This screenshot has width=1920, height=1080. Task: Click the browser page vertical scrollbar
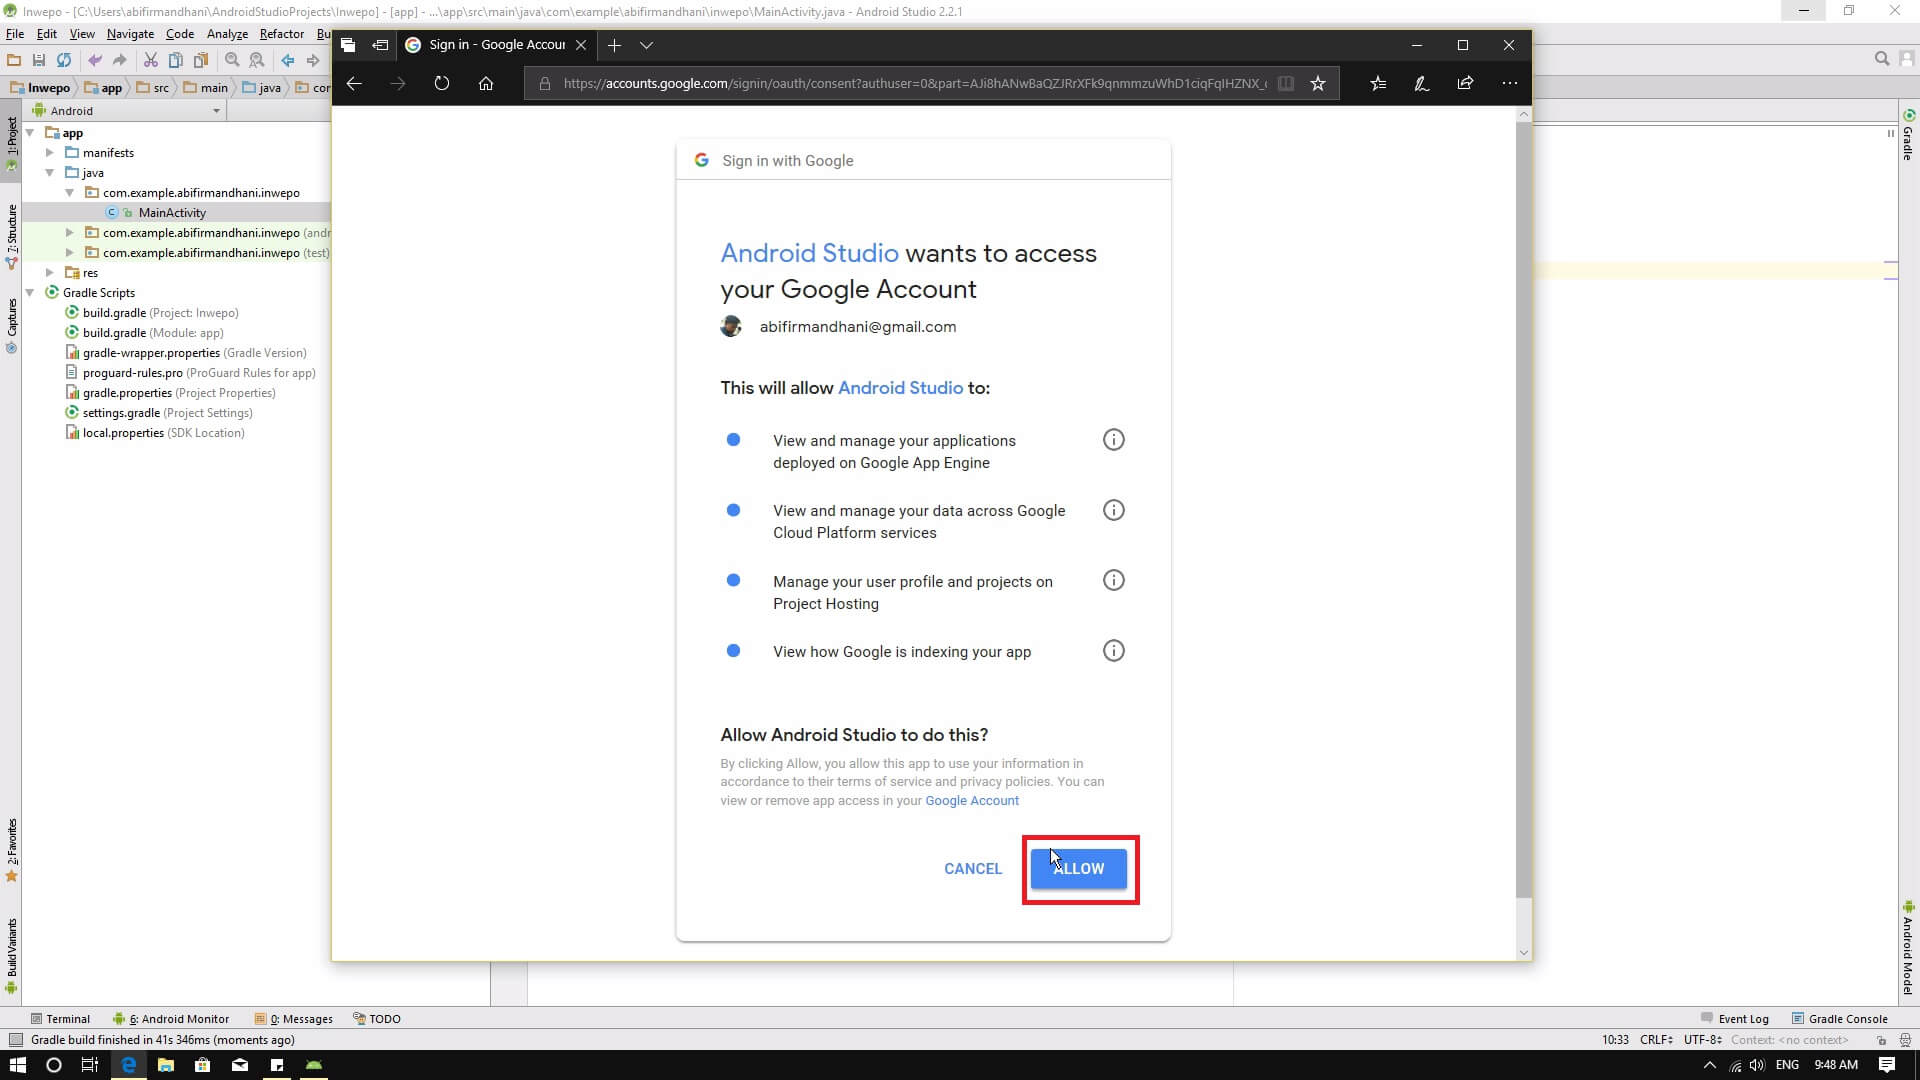pyautogui.click(x=1523, y=500)
